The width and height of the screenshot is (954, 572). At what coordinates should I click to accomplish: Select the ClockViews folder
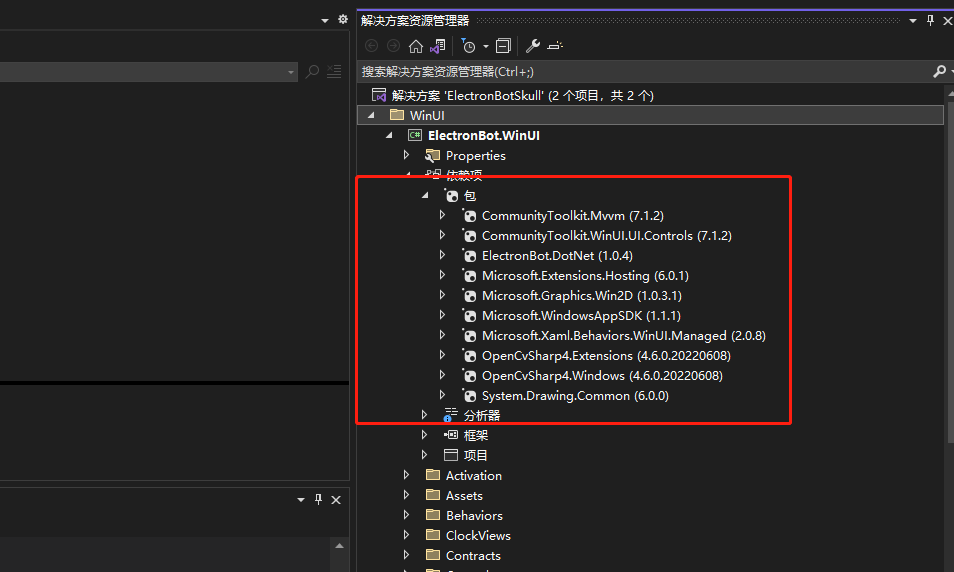478,536
